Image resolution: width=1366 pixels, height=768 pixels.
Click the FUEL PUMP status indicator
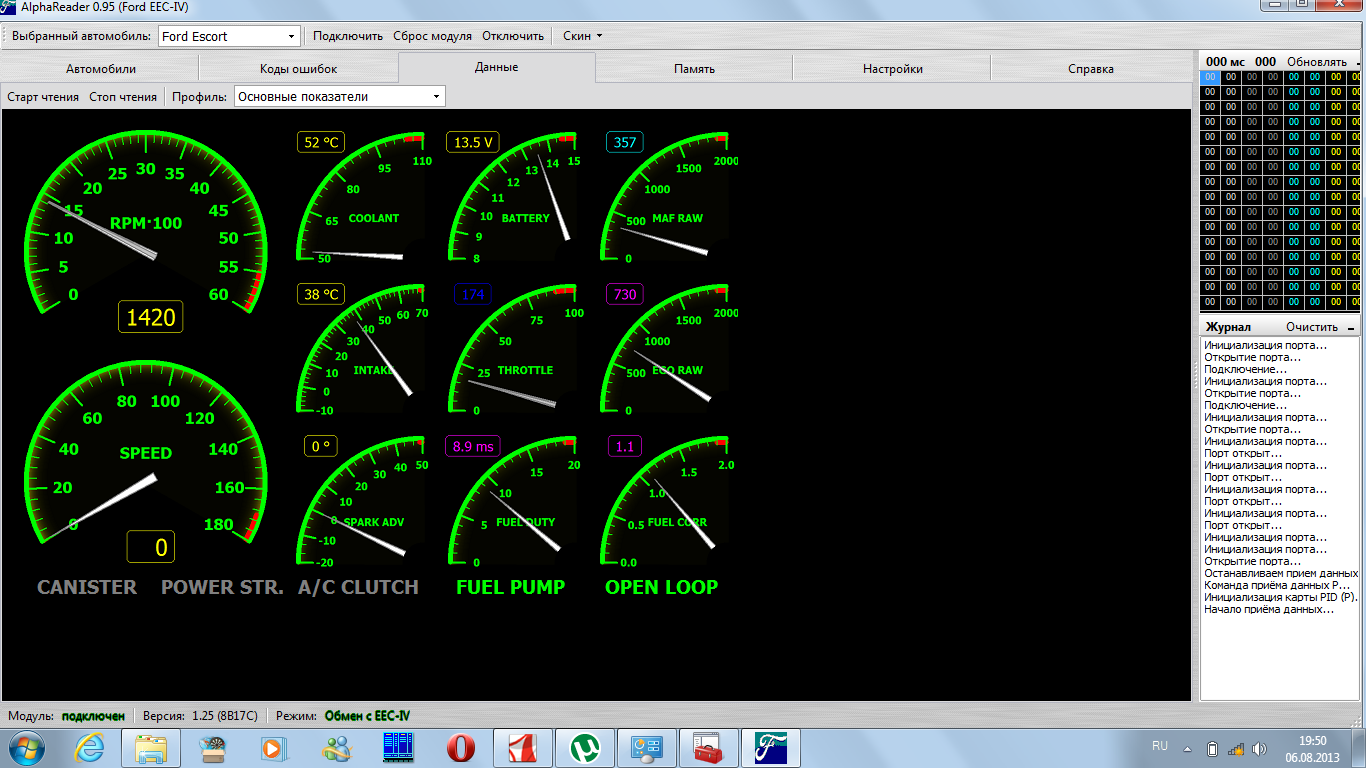(x=510, y=587)
